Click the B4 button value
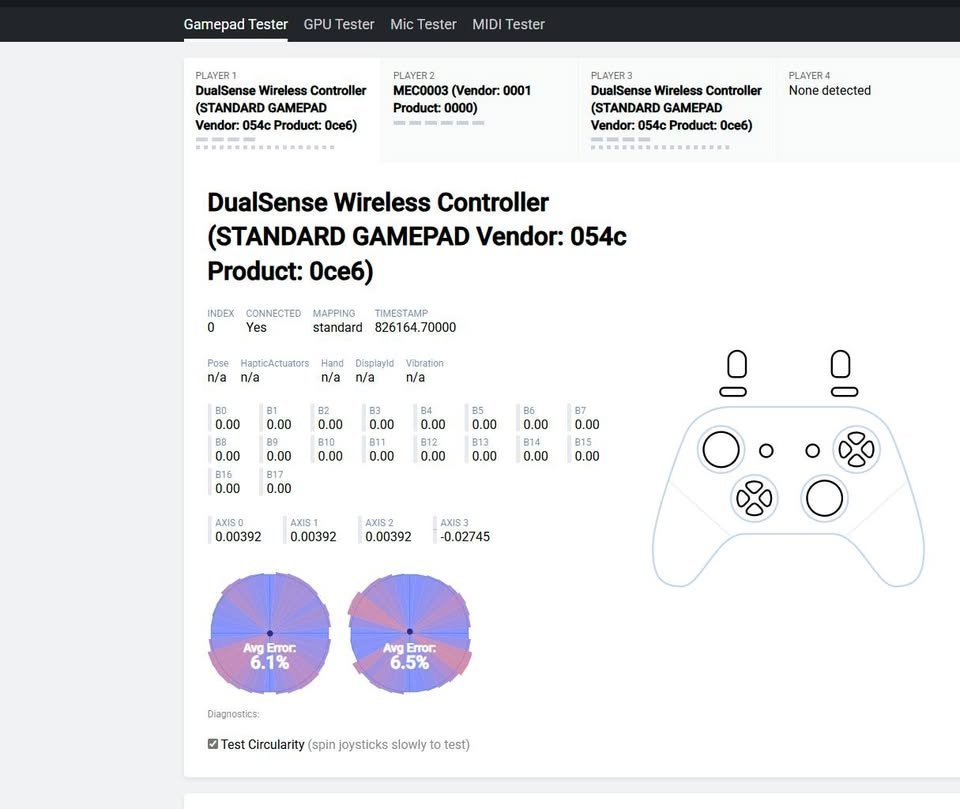The width and height of the screenshot is (960, 809). [x=433, y=424]
